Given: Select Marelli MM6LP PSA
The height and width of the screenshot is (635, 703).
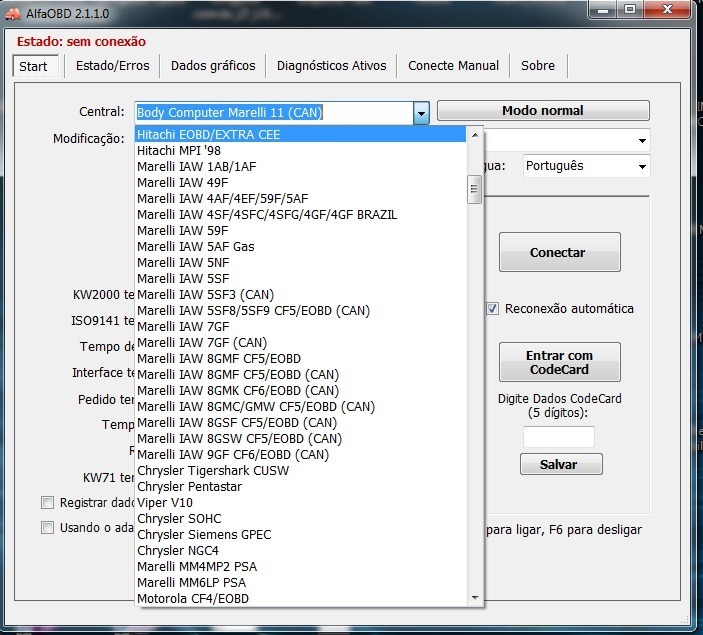Looking at the screenshot, I should pos(300,583).
